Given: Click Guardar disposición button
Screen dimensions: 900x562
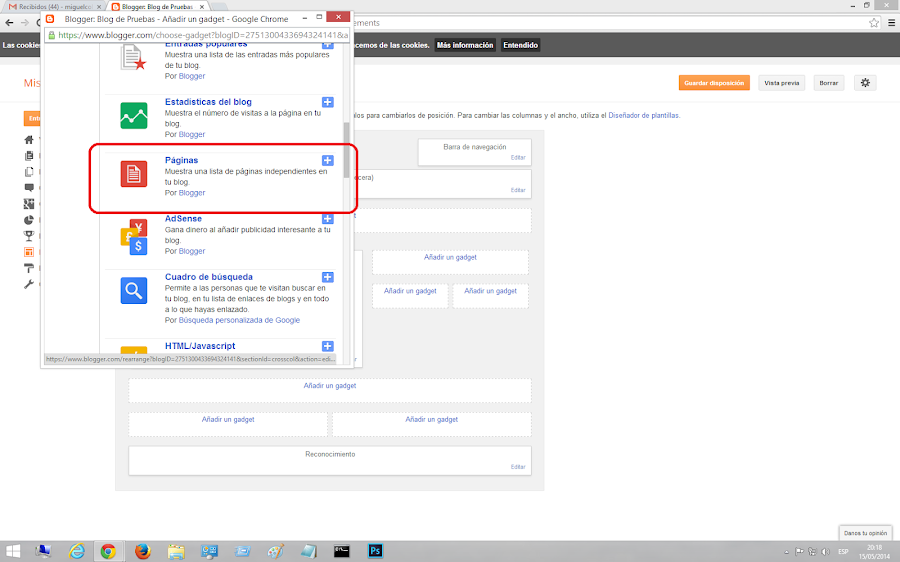Looking at the screenshot, I should point(714,83).
